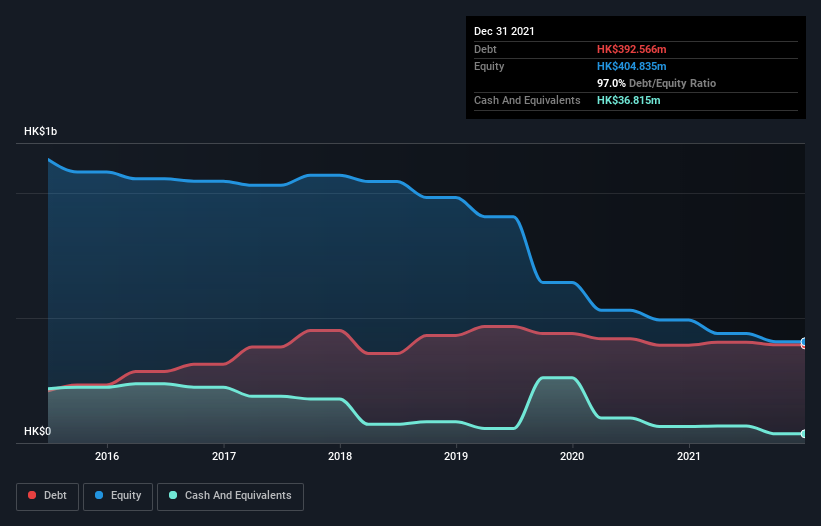Screen dimensions: 821x526
Task: Click the HK$1b y-axis label
Action: coord(40,131)
